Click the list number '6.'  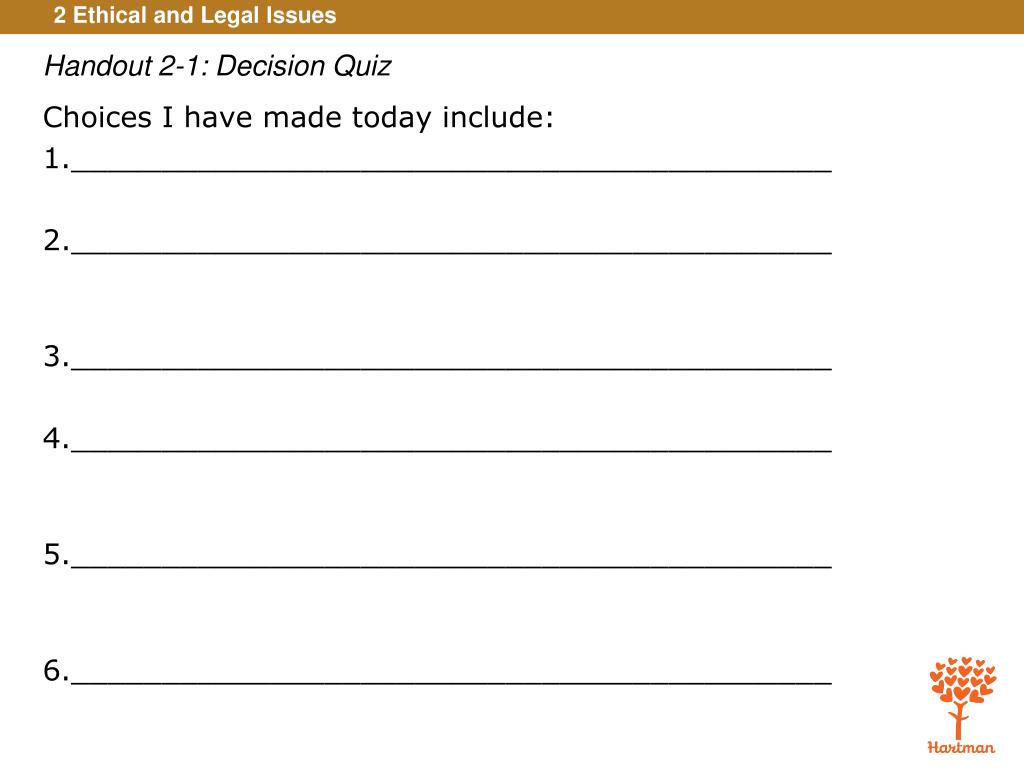56,671
